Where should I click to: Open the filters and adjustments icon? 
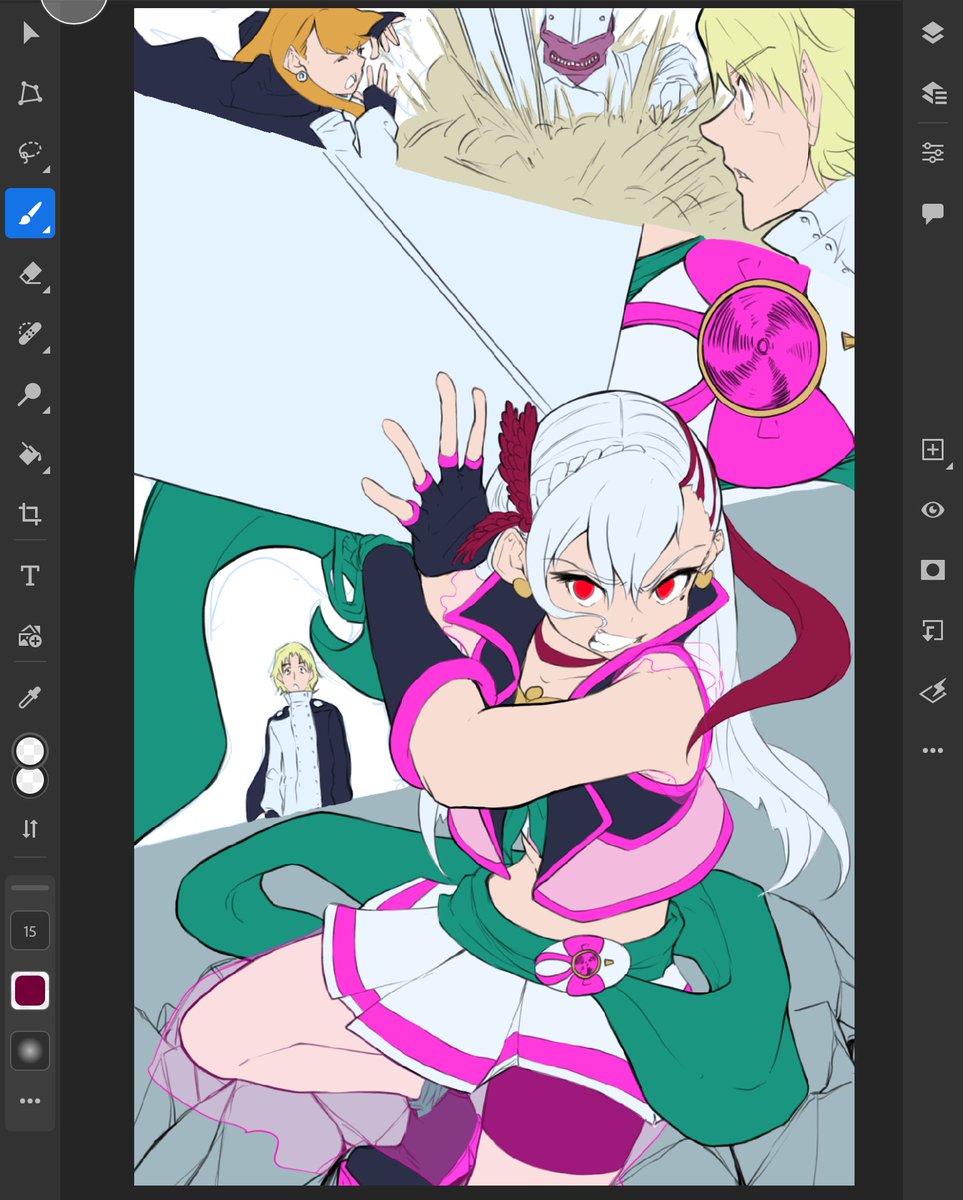[x=932, y=690]
